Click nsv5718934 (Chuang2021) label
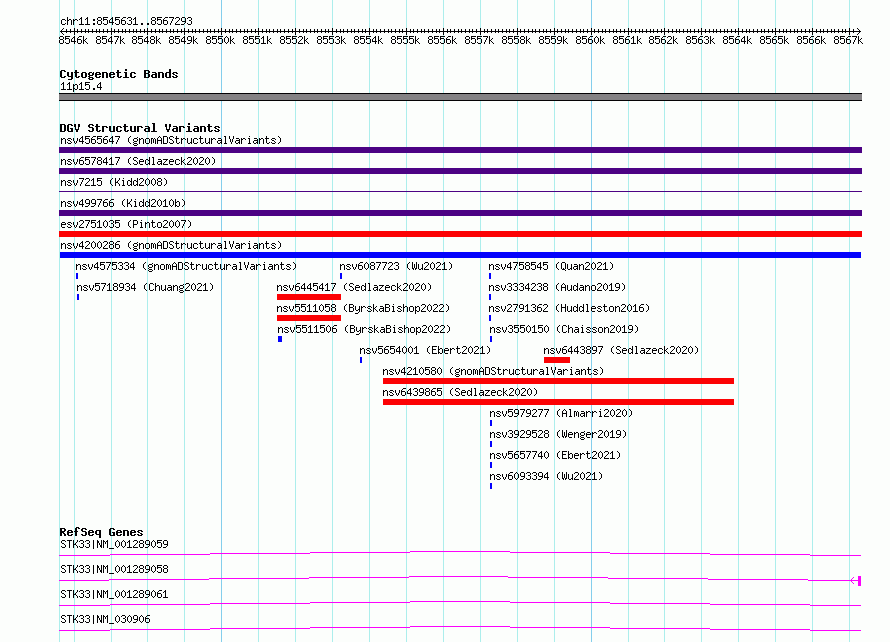The height and width of the screenshot is (642, 890). [x=145, y=287]
